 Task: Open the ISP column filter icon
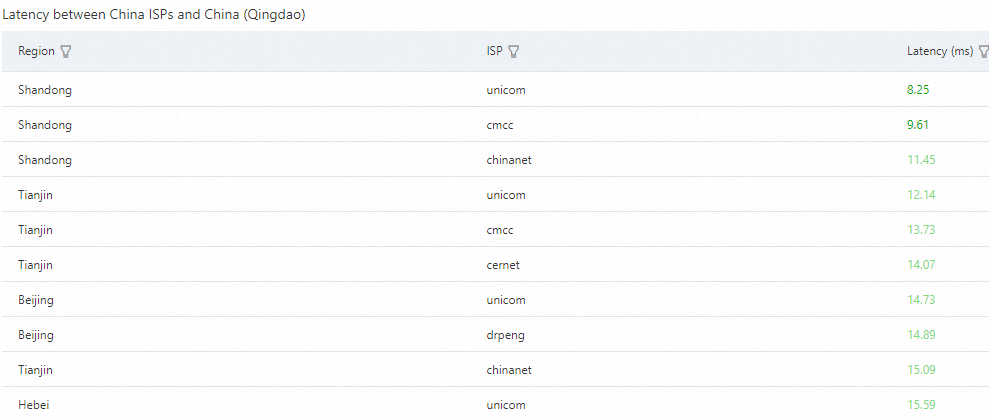tap(513, 52)
